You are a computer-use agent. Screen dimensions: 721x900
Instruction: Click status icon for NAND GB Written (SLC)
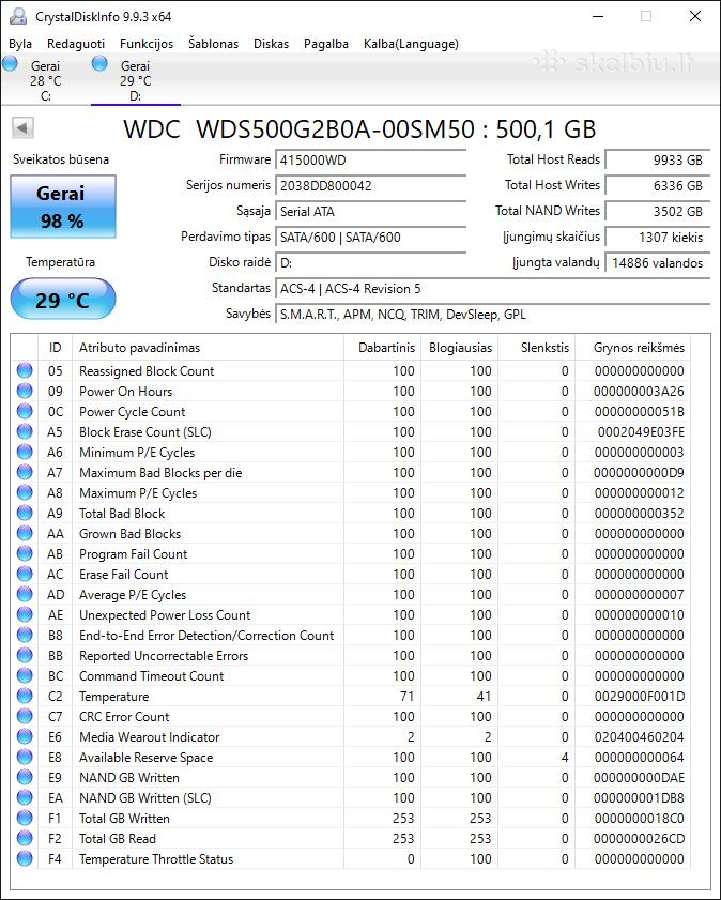[x=25, y=798]
